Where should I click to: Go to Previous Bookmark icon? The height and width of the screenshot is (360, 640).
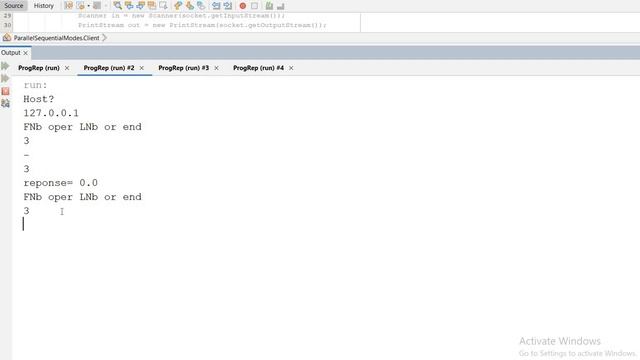(178, 6)
